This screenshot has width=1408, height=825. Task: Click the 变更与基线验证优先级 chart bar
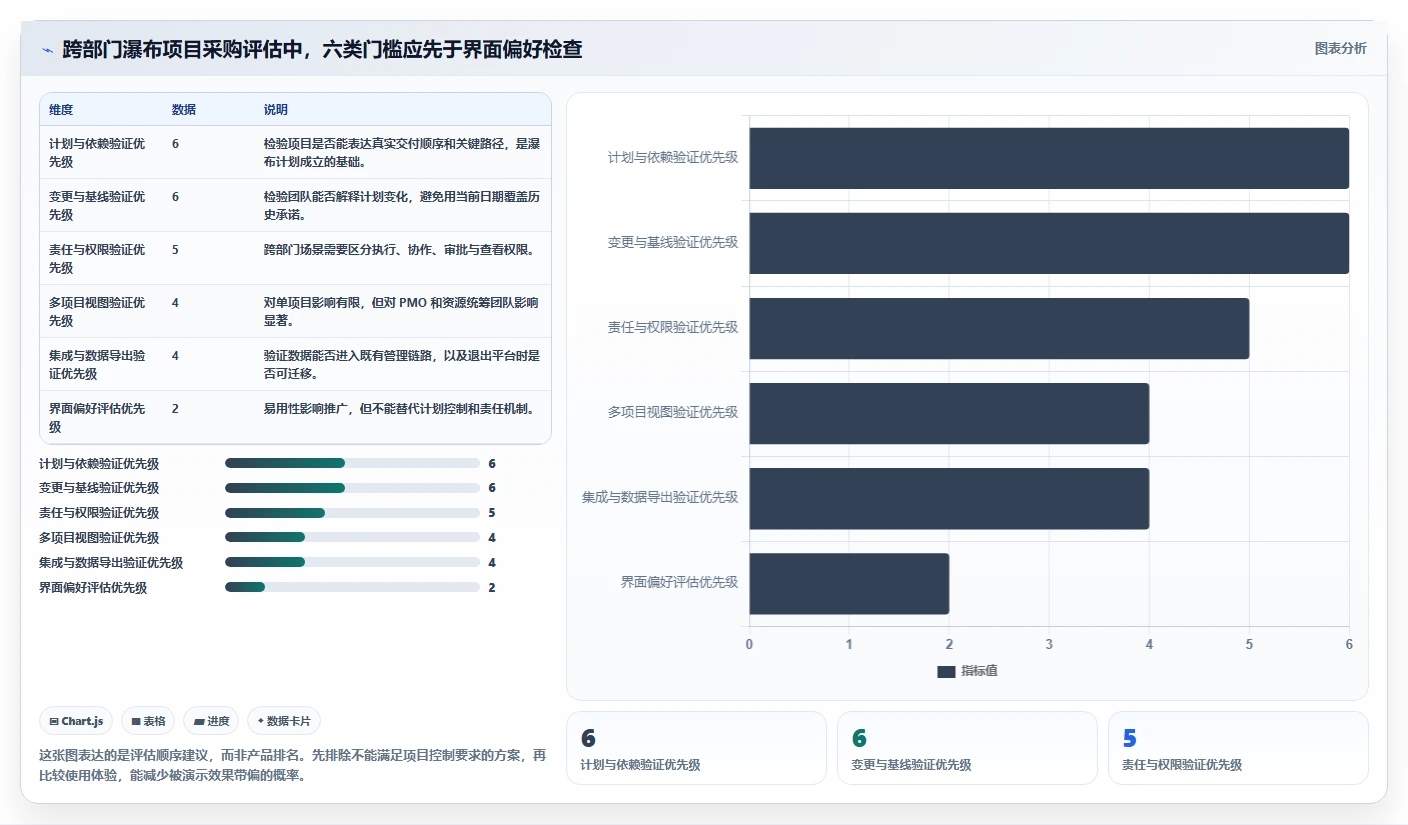click(x=1049, y=243)
